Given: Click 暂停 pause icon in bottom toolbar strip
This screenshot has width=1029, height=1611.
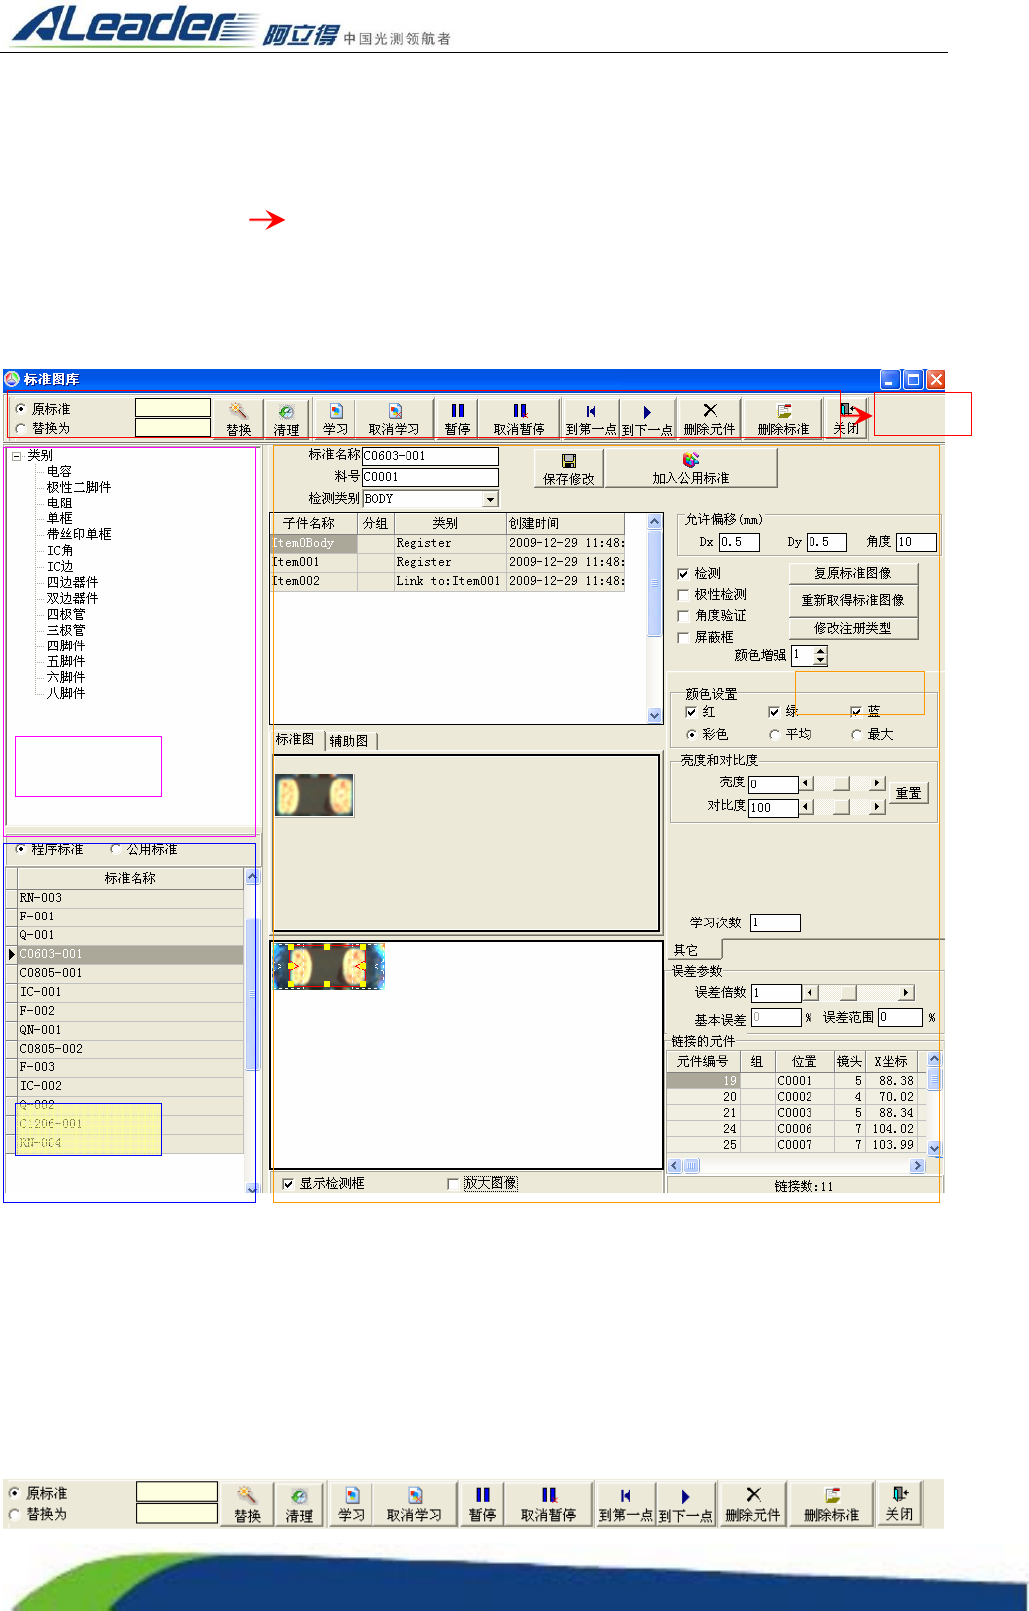Looking at the screenshot, I should (482, 1504).
